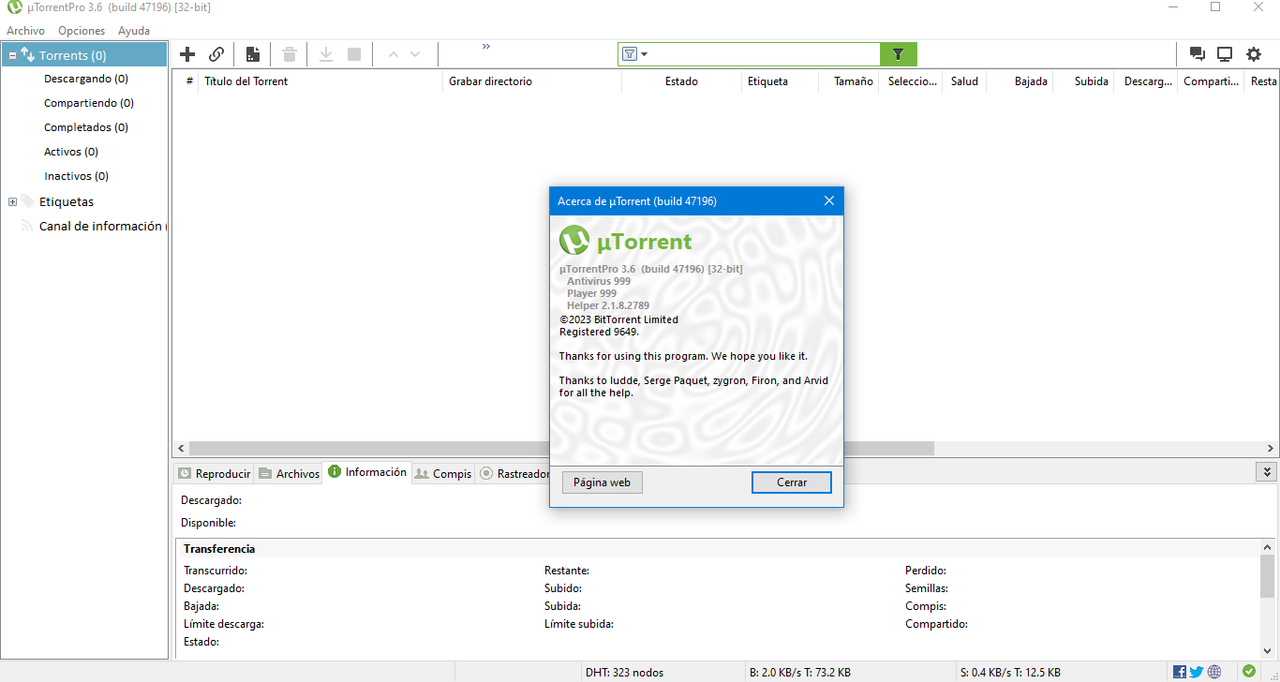The width and height of the screenshot is (1280, 682).
Task: Open Twitter icon in status bar
Action: click(1197, 672)
